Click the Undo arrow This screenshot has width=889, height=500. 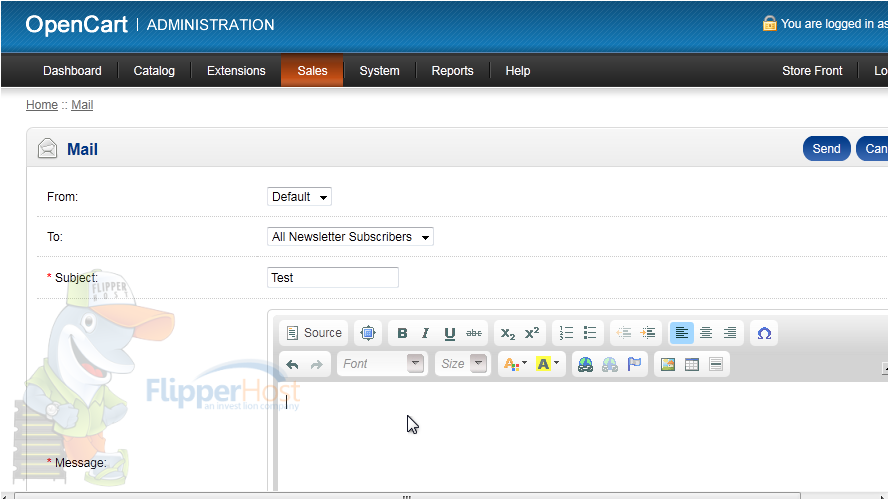pos(292,364)
